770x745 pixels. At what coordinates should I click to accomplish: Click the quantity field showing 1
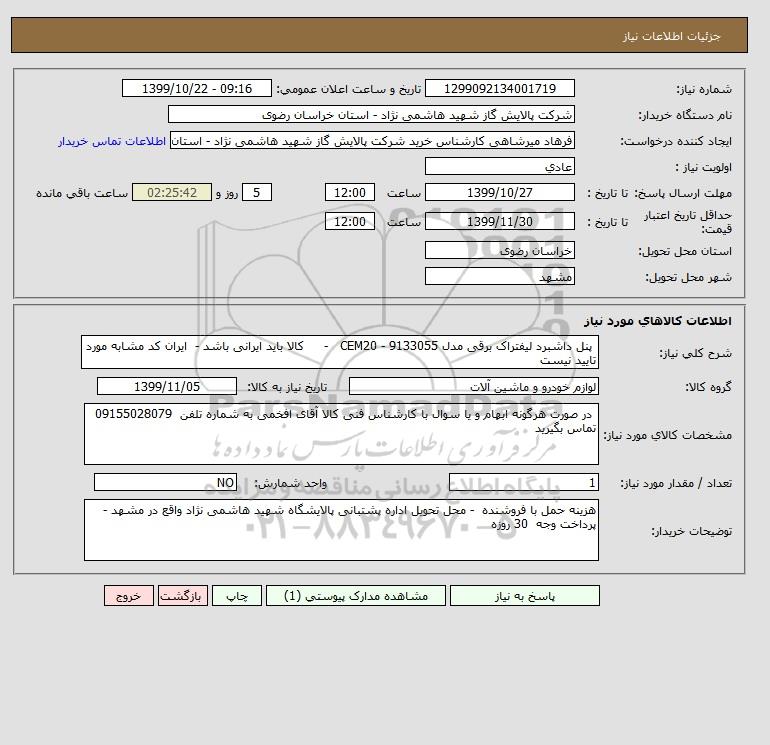(524, 482)
